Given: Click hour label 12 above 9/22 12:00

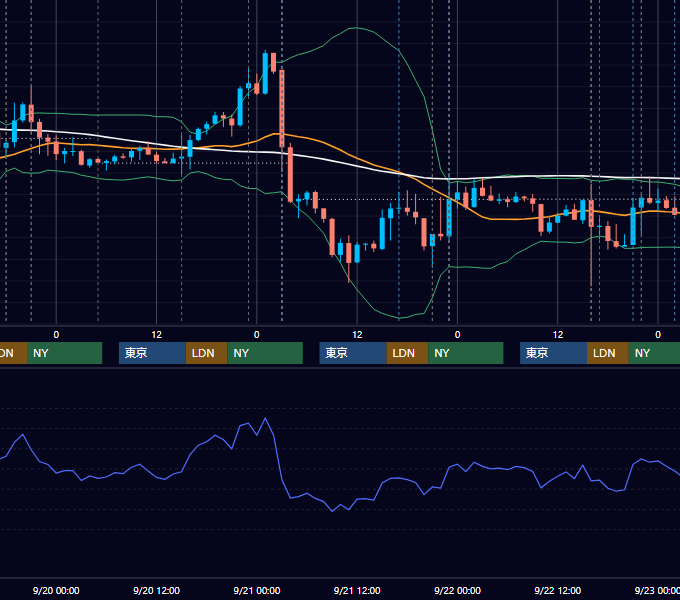Looking at the screenshot, I should (558, 335).
